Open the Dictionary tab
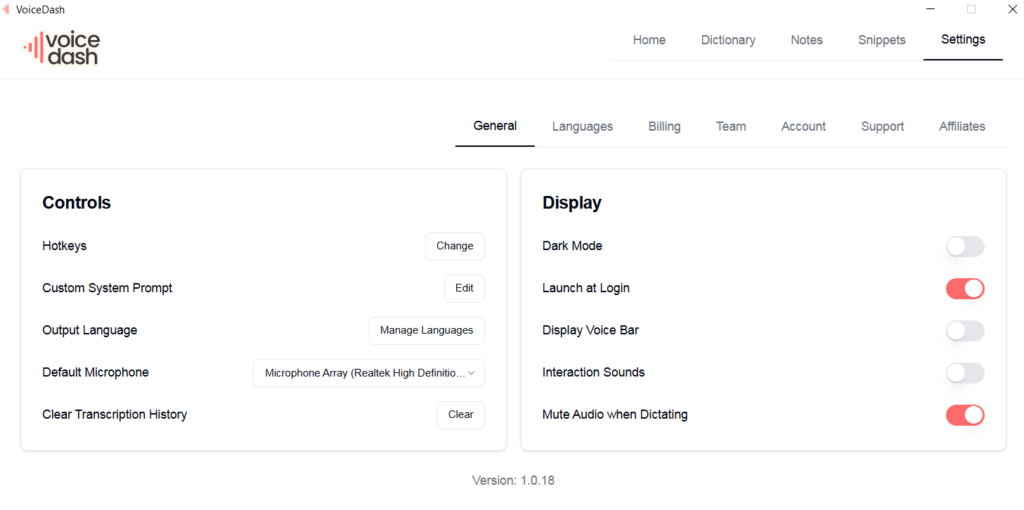 point(728,40)
